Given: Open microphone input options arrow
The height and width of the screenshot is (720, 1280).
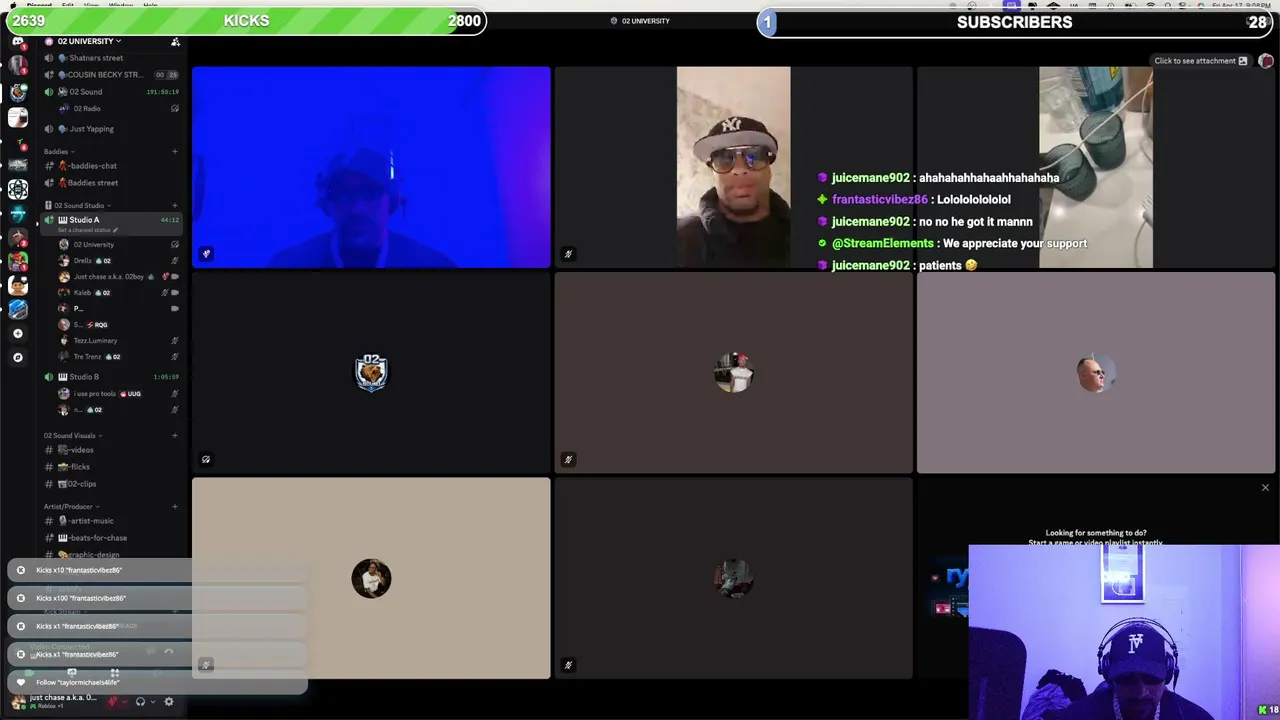Looking at the screenshot, I should click(x=125, y=701).
